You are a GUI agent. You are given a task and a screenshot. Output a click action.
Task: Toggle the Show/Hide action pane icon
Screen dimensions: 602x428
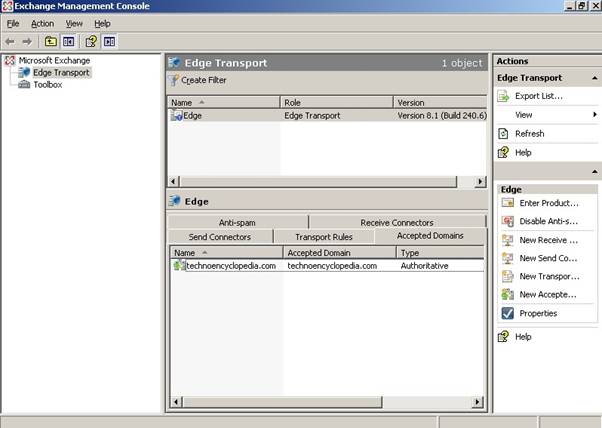(x=109, y=41)
